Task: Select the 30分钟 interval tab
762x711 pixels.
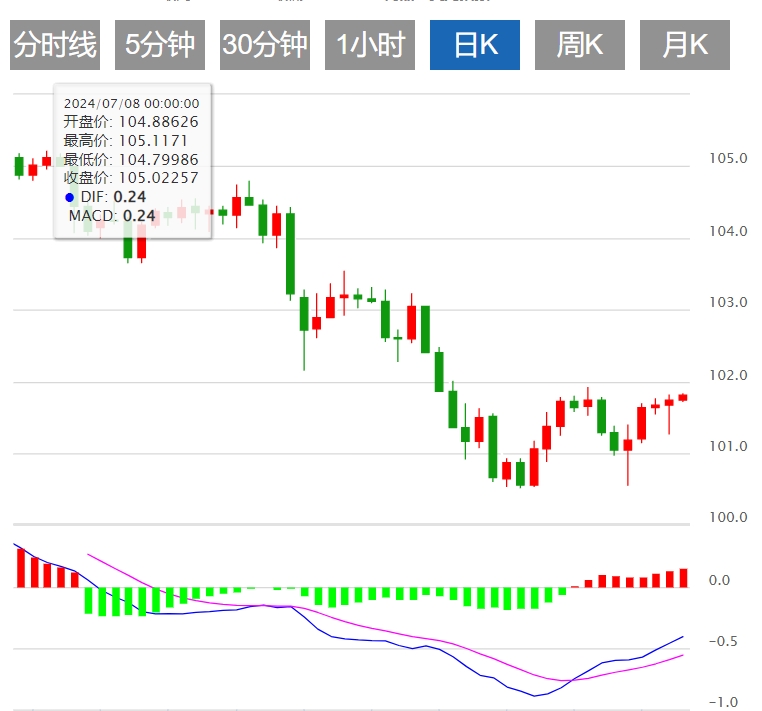Action: click(x=265, y=45)
